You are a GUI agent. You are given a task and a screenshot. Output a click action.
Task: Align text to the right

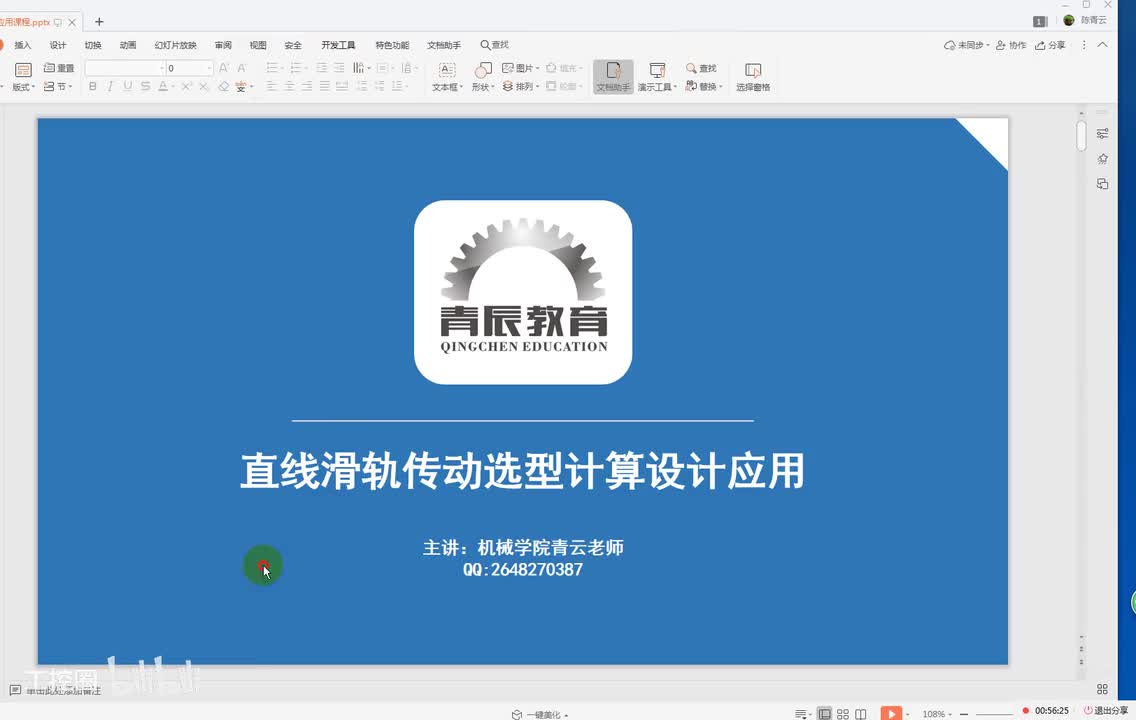click(x=307, y=86)
